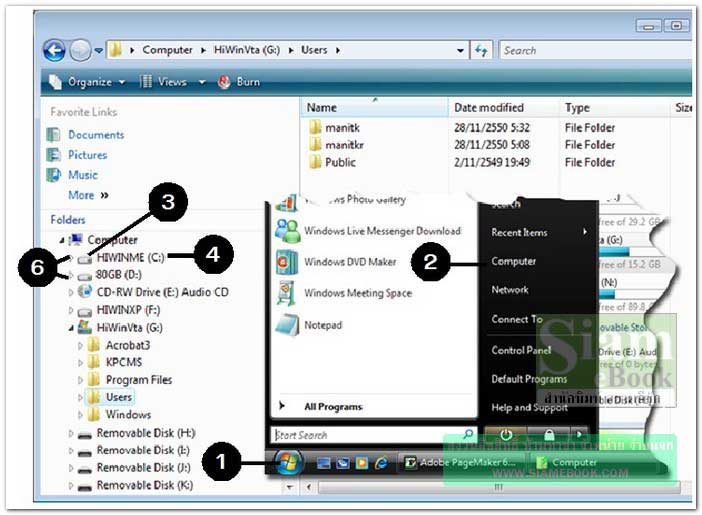Select the Program Files folder in tree
The height and width of the screenshot is (515, 702).
[x=139, y=380]
